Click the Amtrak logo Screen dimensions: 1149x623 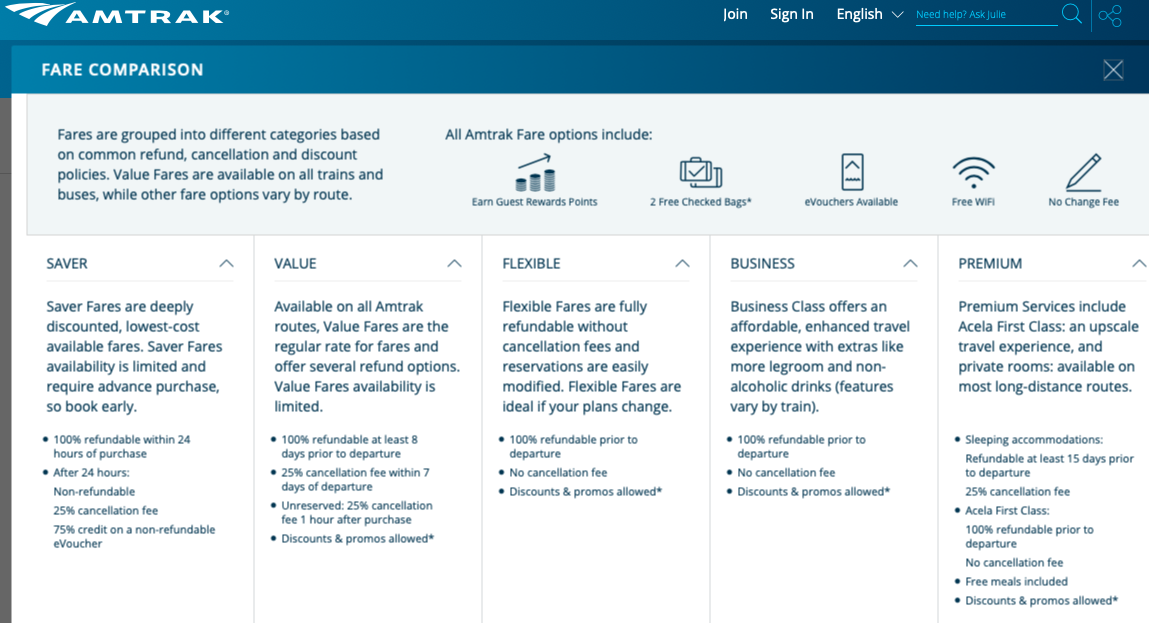point(117,14)
